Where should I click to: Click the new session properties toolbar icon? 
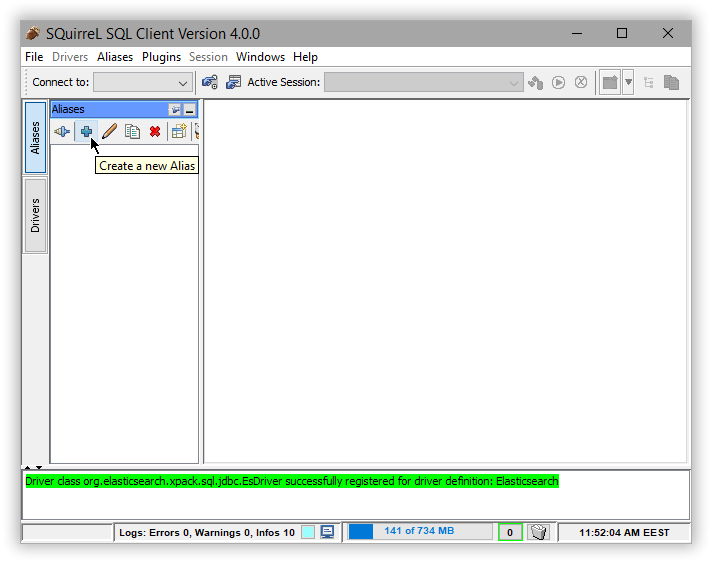tap(233, 82)
